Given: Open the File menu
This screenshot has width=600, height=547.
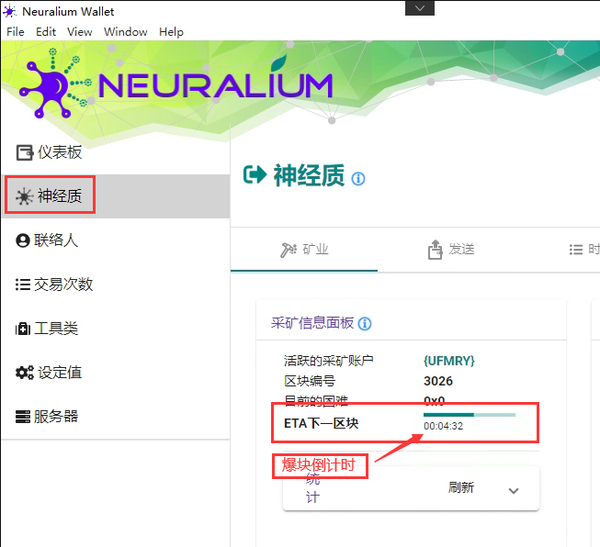Looking at the screenshot, I should 15,32.
